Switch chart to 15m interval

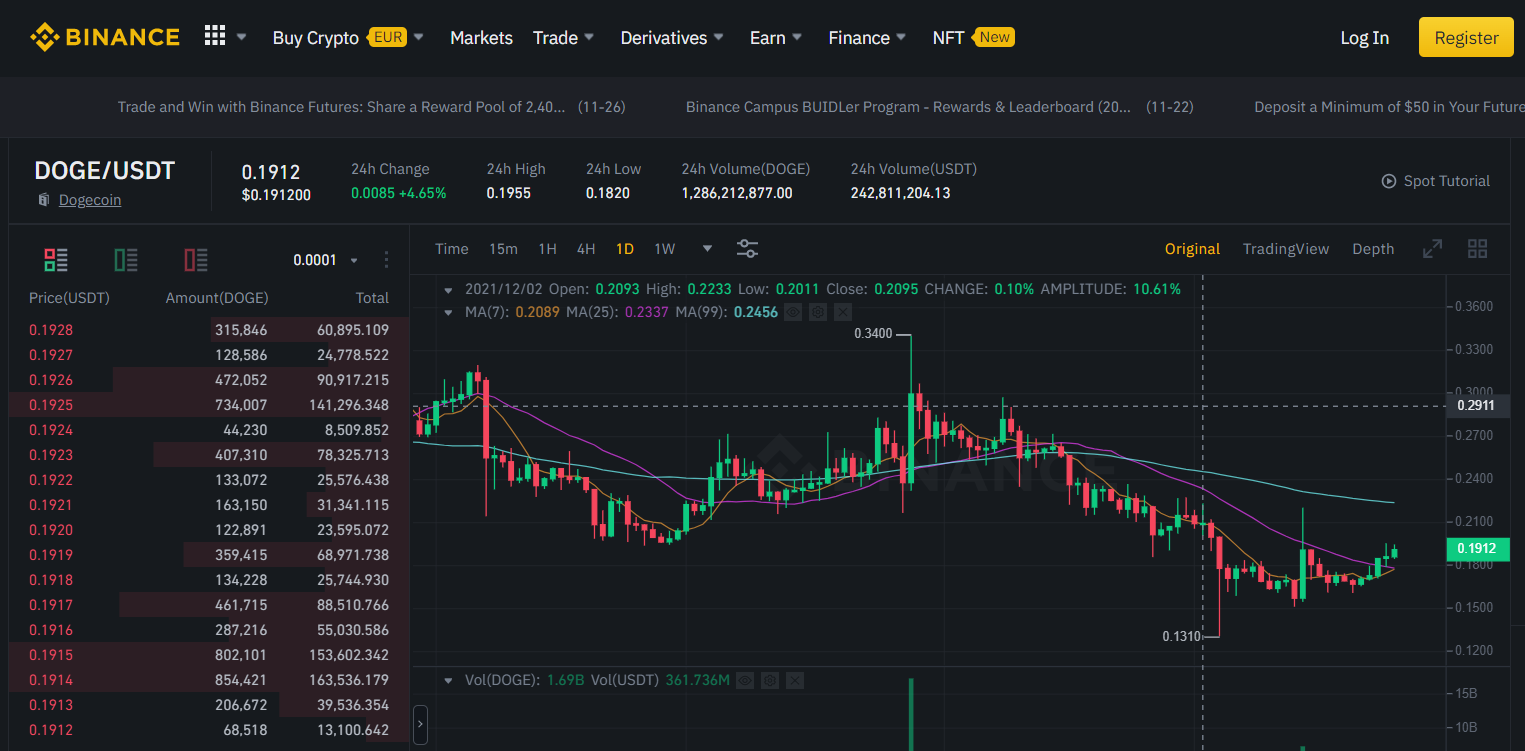503,249
